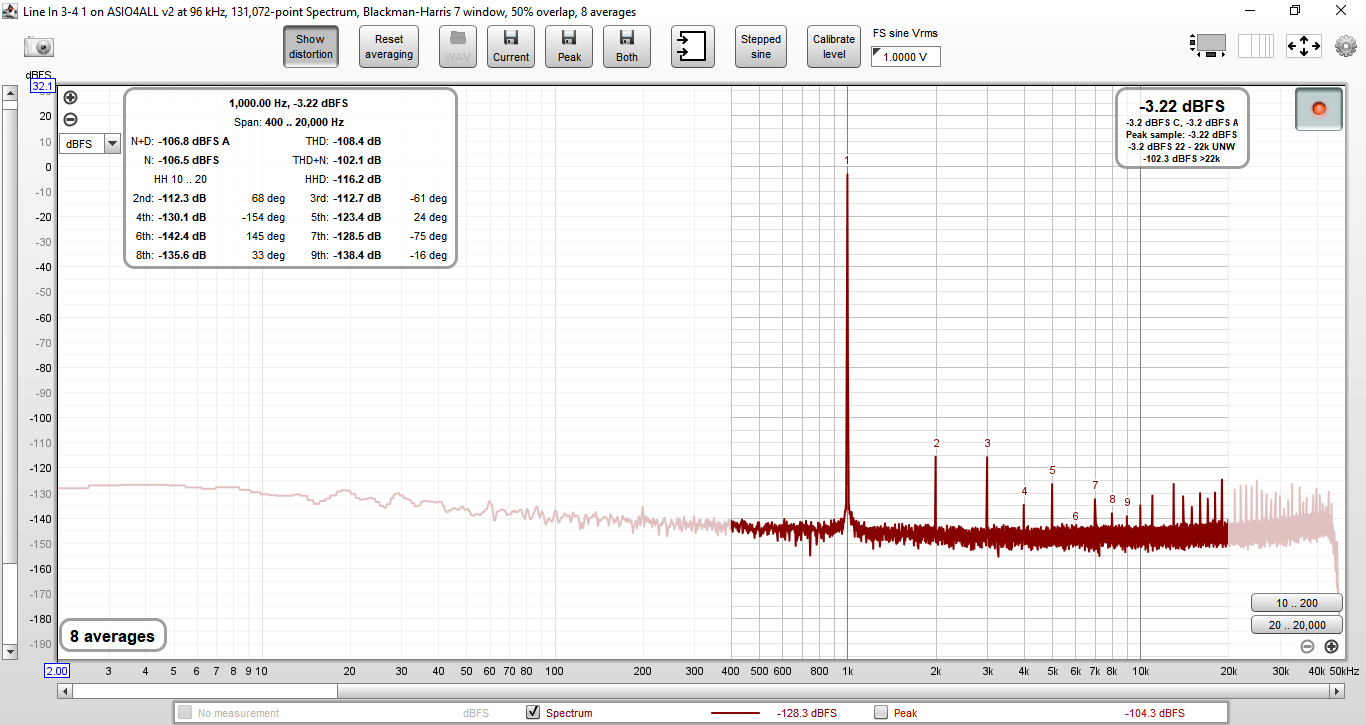Open the dBFS units dropdown
This screenshot has width=1366, height=725.
[90, 143]
